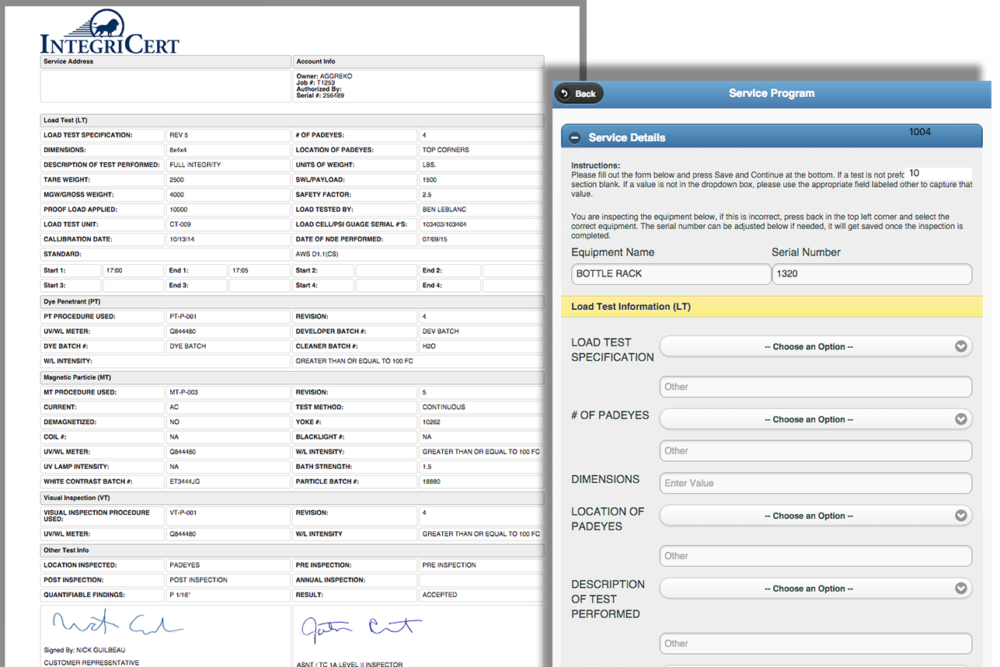
Task: Select 'CT-009' load test unit value
Action: 180,224
